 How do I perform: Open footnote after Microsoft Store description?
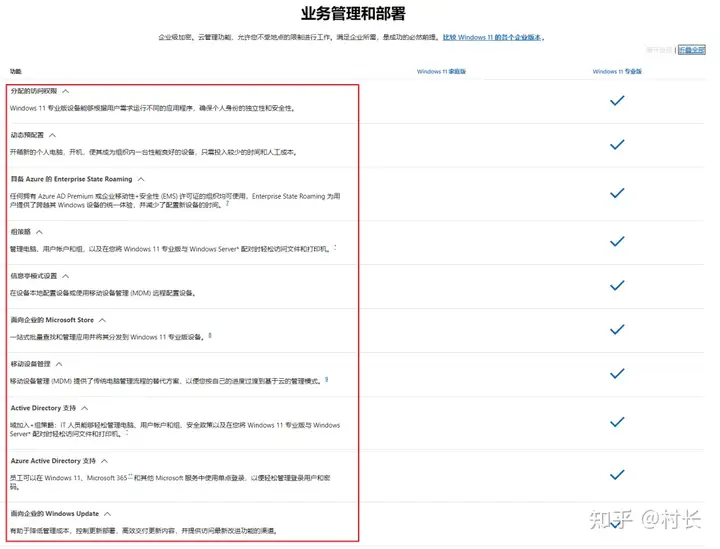click(210, 336)
